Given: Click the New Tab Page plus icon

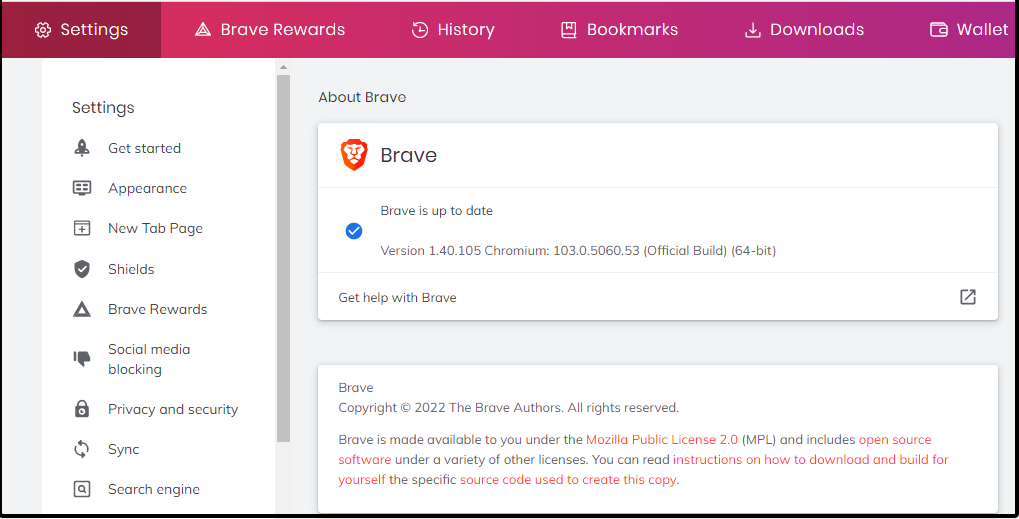Looking at the screenshot, I should pos(82,228).
